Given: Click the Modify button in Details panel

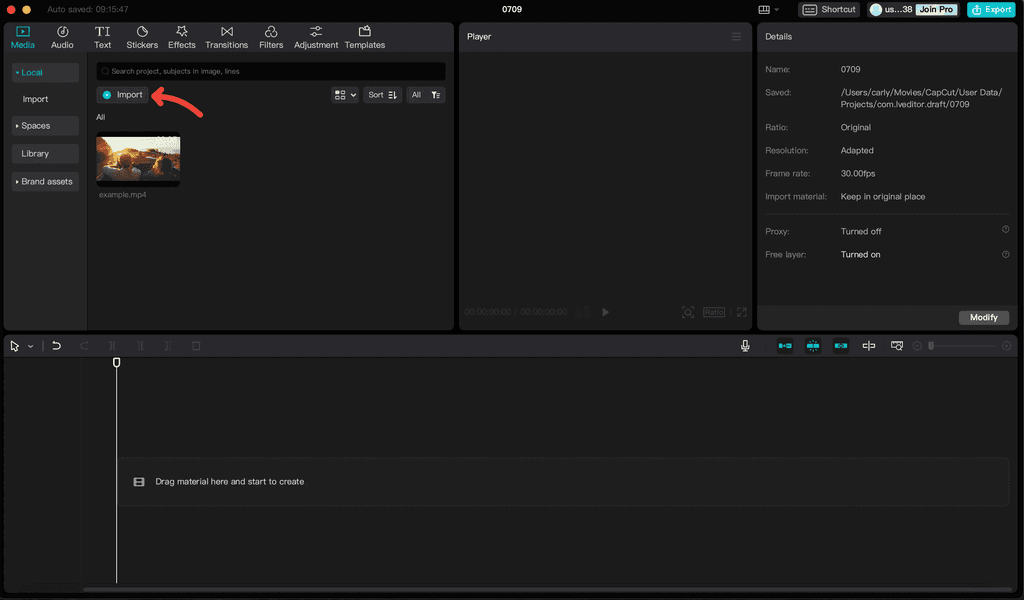Looking at the screenshot, I should click(983, 317).
